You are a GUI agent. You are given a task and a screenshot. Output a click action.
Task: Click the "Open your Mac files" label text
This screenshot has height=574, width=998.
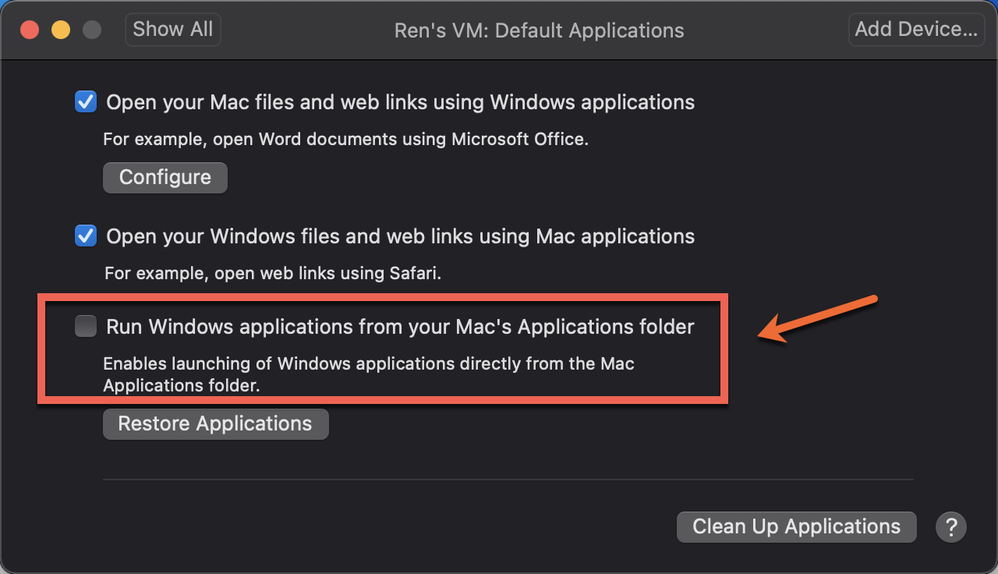(x=400, y=102)
